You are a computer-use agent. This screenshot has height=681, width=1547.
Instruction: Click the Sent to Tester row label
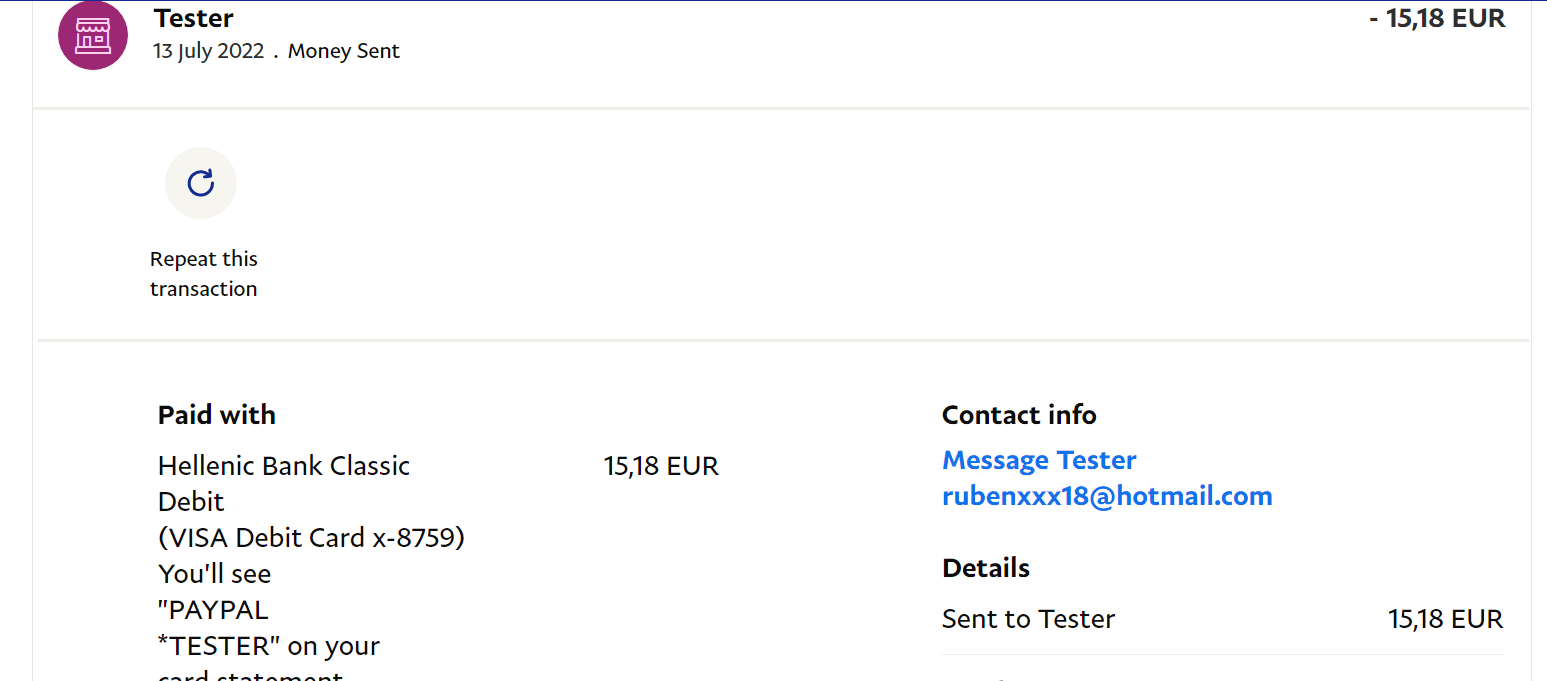coord(1028,619)
